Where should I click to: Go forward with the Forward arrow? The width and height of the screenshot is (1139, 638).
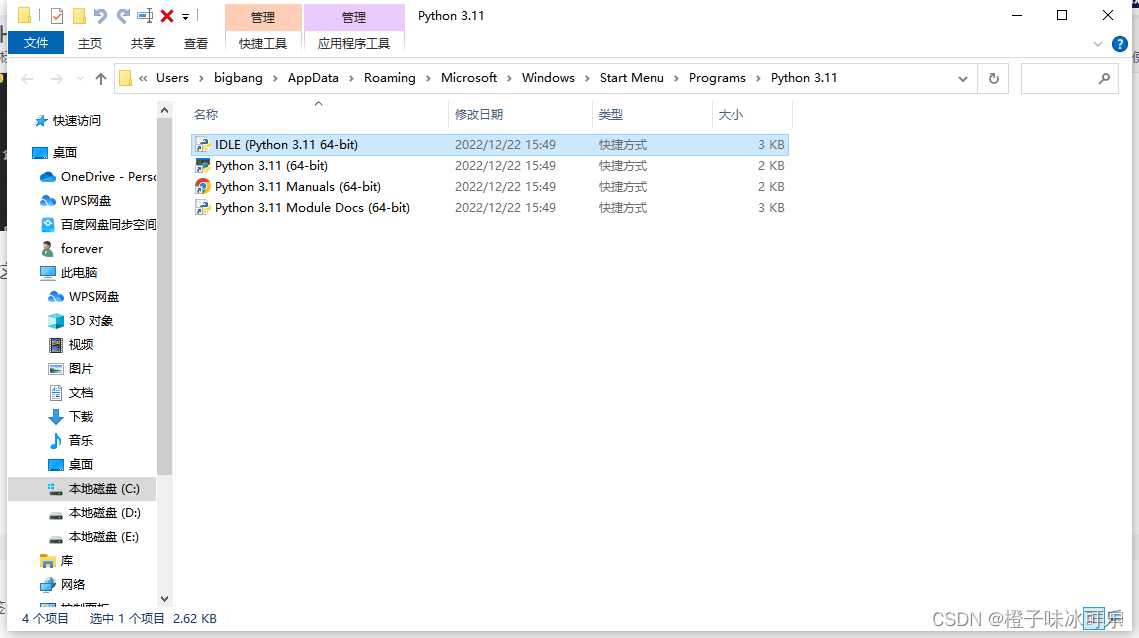pyautogui.click(x=57, y=78)
